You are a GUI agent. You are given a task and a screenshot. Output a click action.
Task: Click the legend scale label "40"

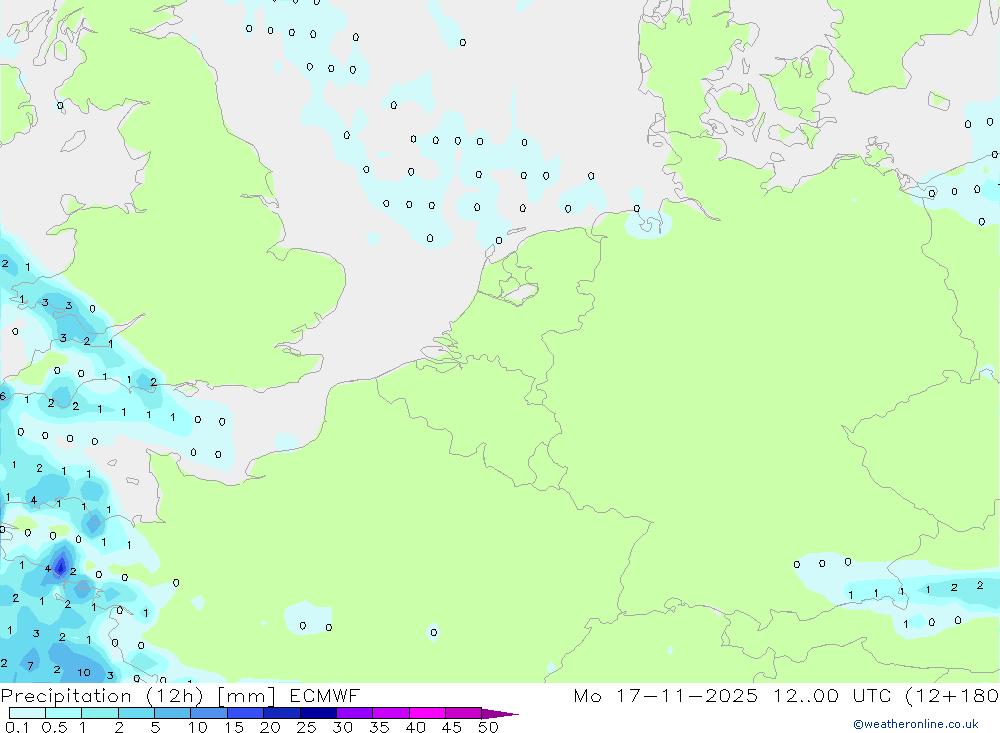pyautogui.click(x=415, y=727)
